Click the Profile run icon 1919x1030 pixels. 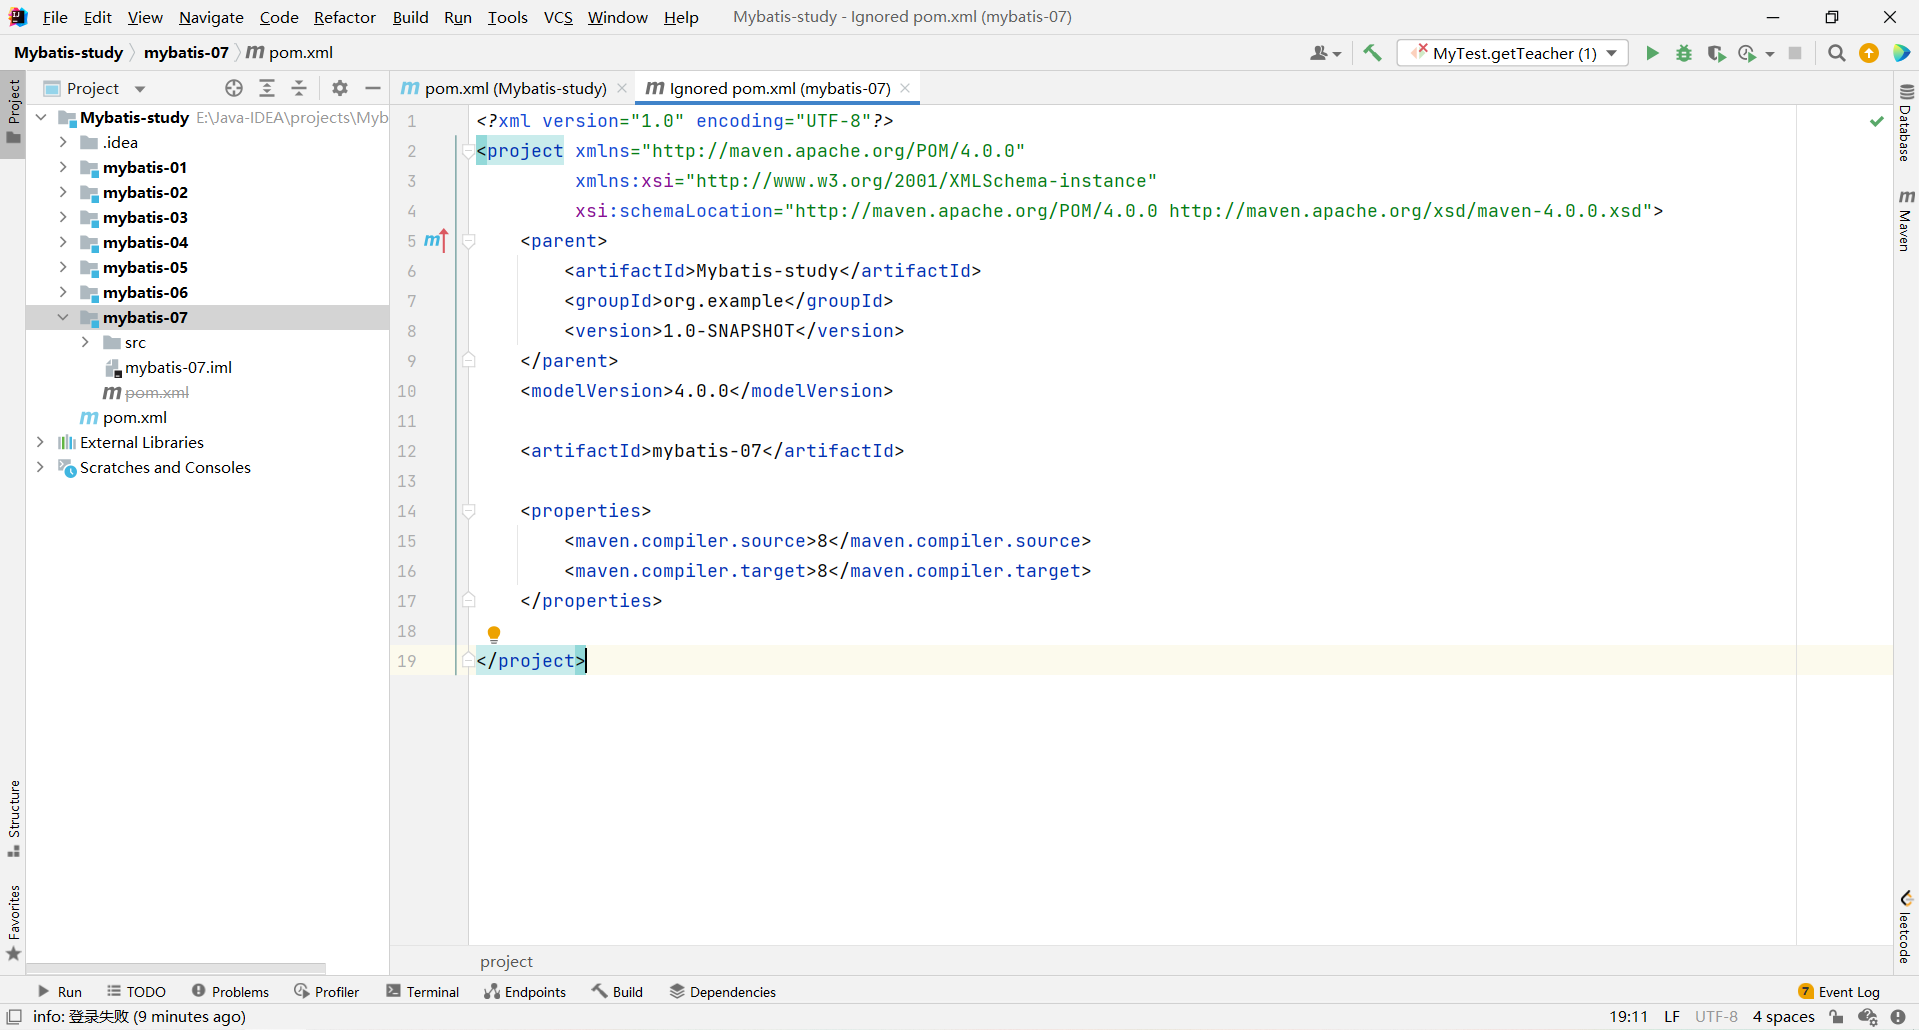coord(1748,53)
